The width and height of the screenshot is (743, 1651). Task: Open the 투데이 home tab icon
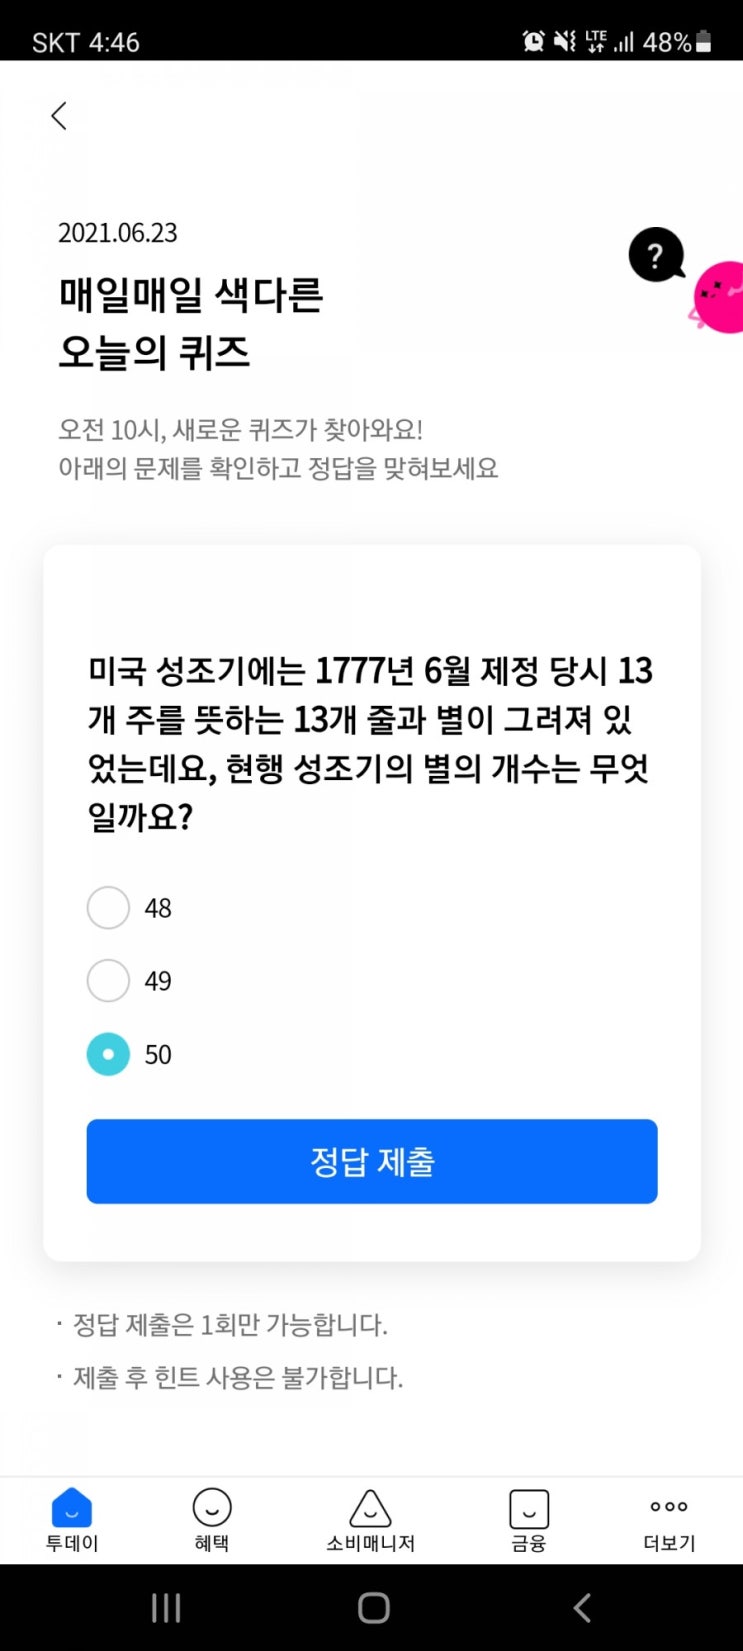pyautogui.click(x=72, y=1507)
